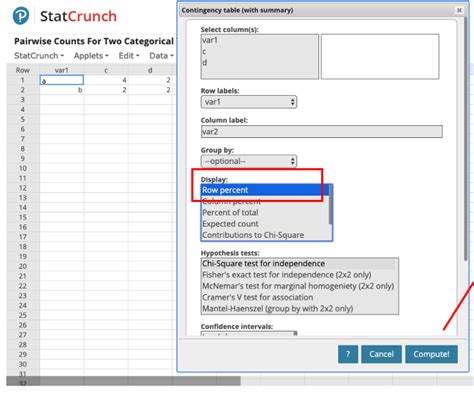Click the Cancel button
The image size is (474, 399).
(381, 354)
